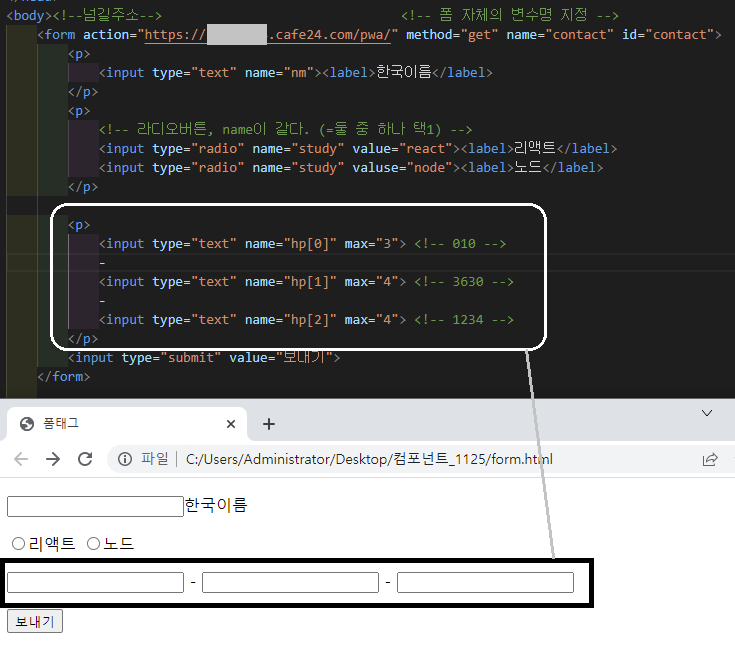Viewport: 735px width, 662px height.
Task: Click the browser back arrow
Action: 21,459
